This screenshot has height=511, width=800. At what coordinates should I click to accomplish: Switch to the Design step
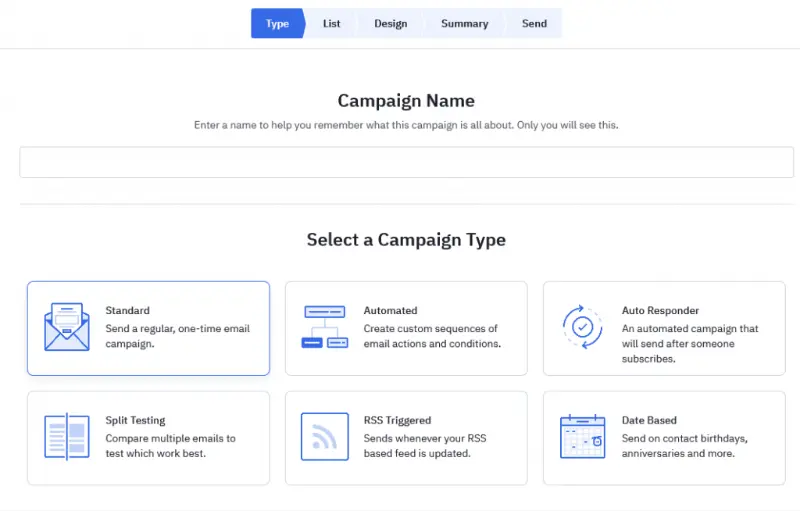pyautogui.click(x=390, y=24)
